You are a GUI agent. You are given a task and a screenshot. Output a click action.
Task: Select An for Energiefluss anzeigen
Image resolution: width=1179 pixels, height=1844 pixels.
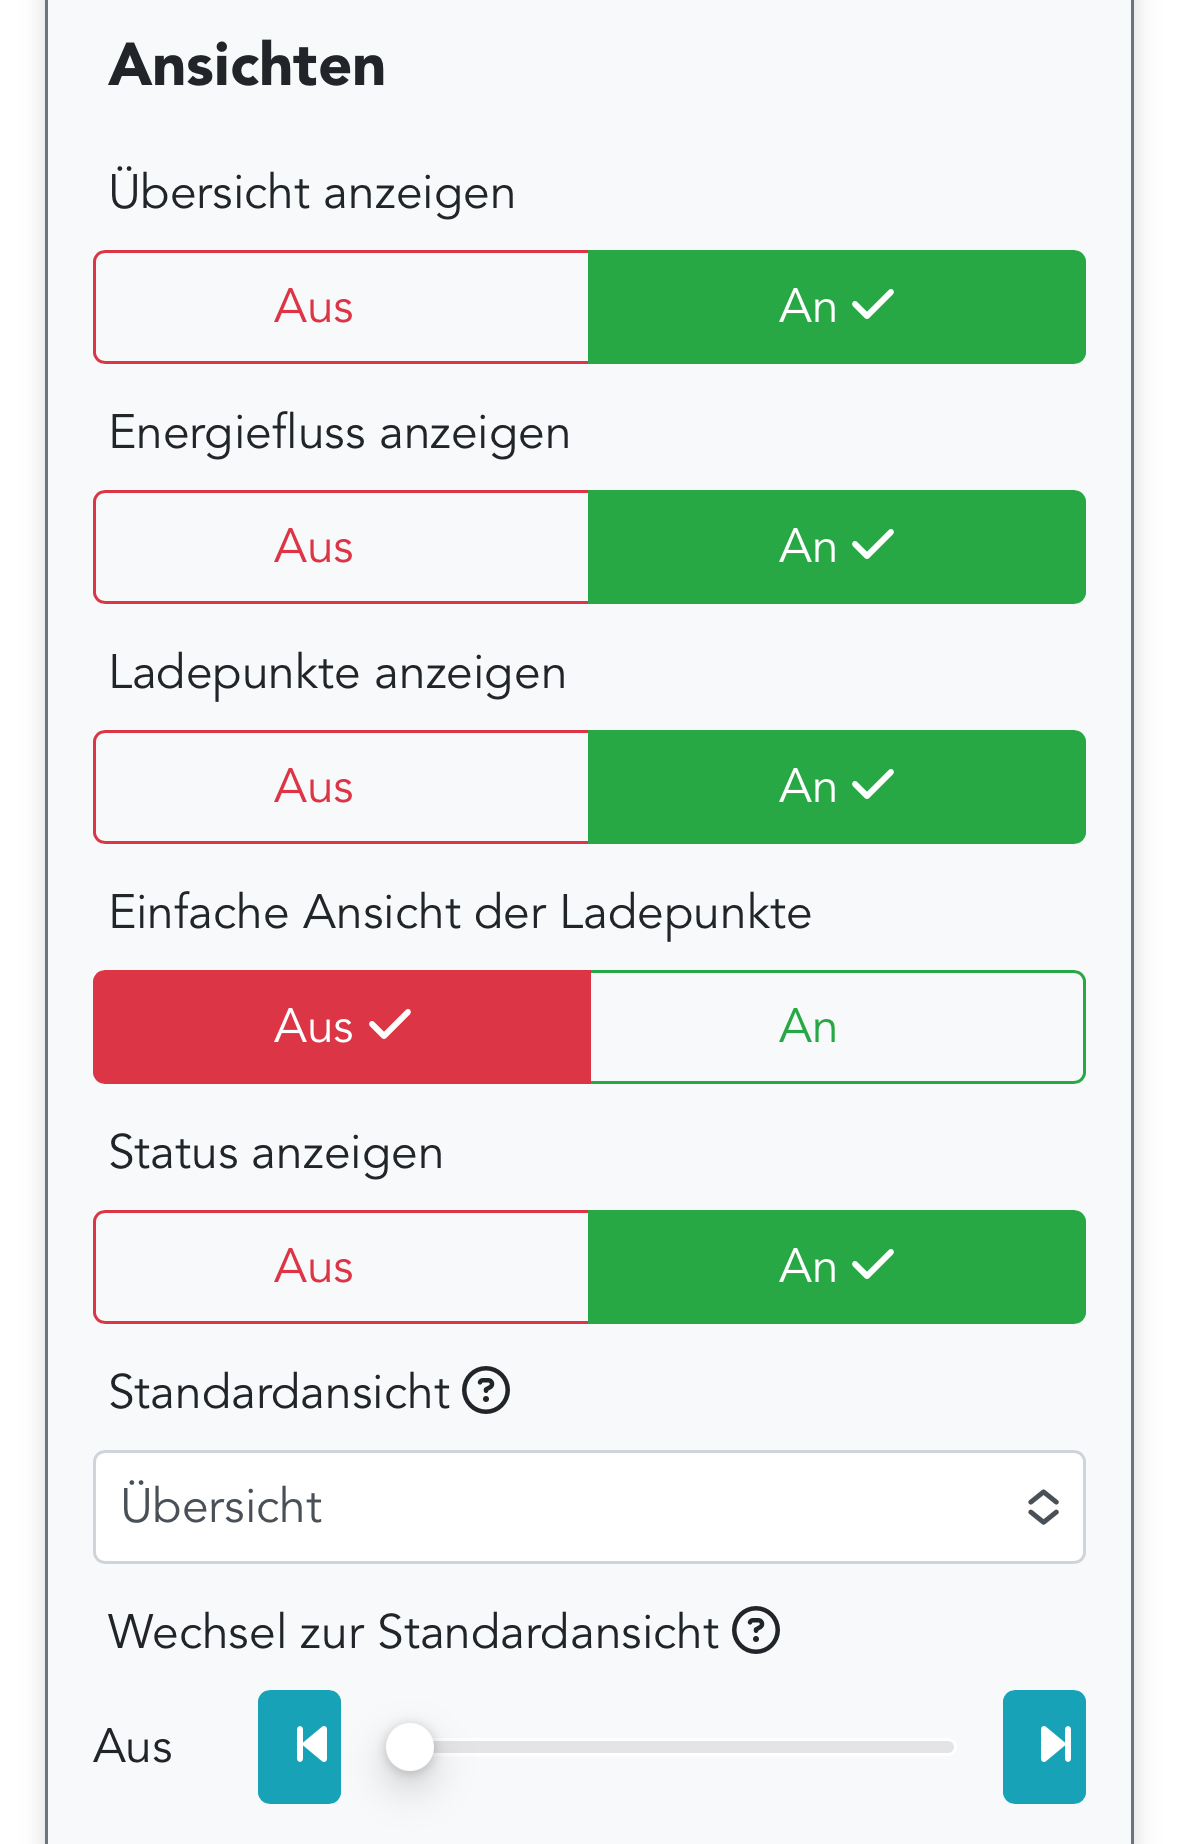(x=836, y=547)
